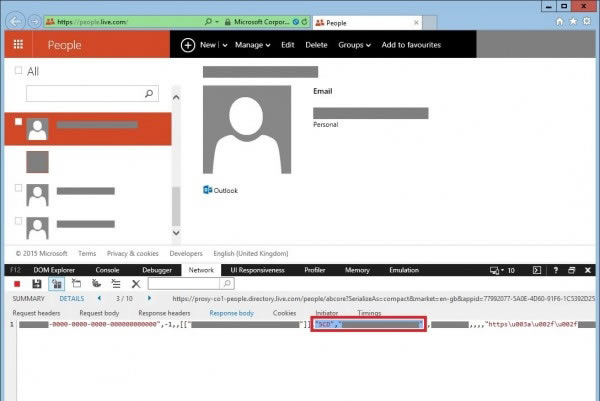This screenshot has height=401, width=600.
Task: Open the app launcher grid icon
Action: 18,45
